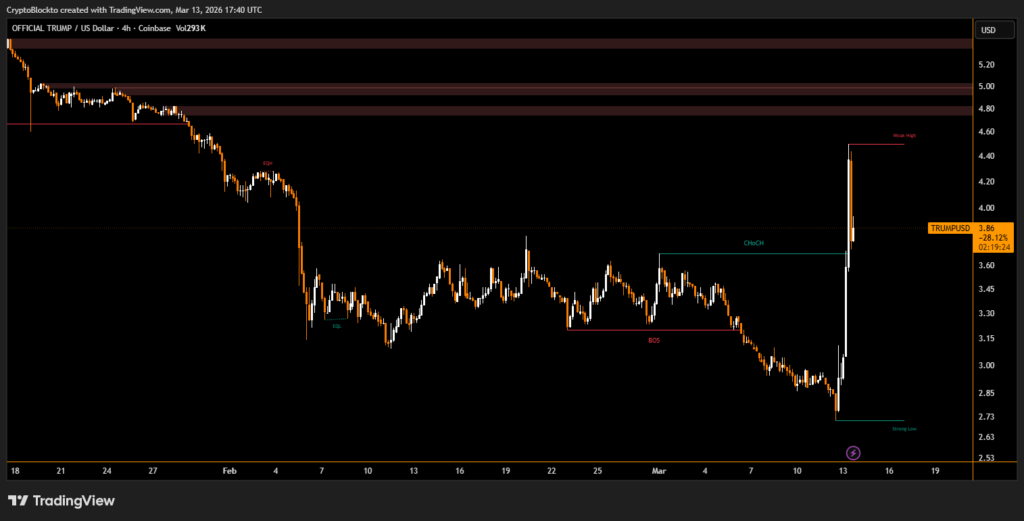Click the TRUMPUSD price label
The image size is (1024, 521).
[x=950, y=228]
